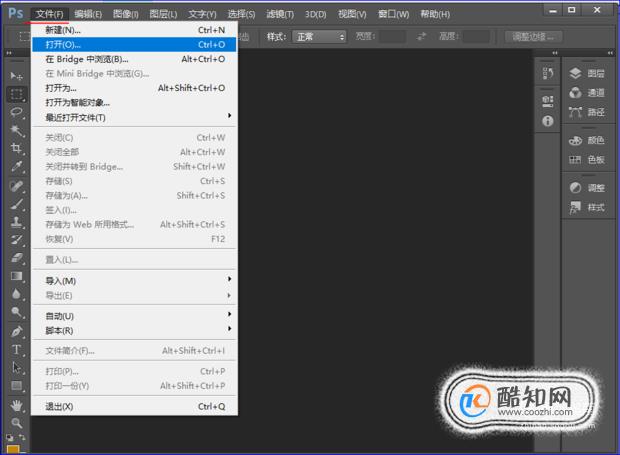Open the 色板 (Swatches) panel
The image size is (620, 455).
coord(587,160)
